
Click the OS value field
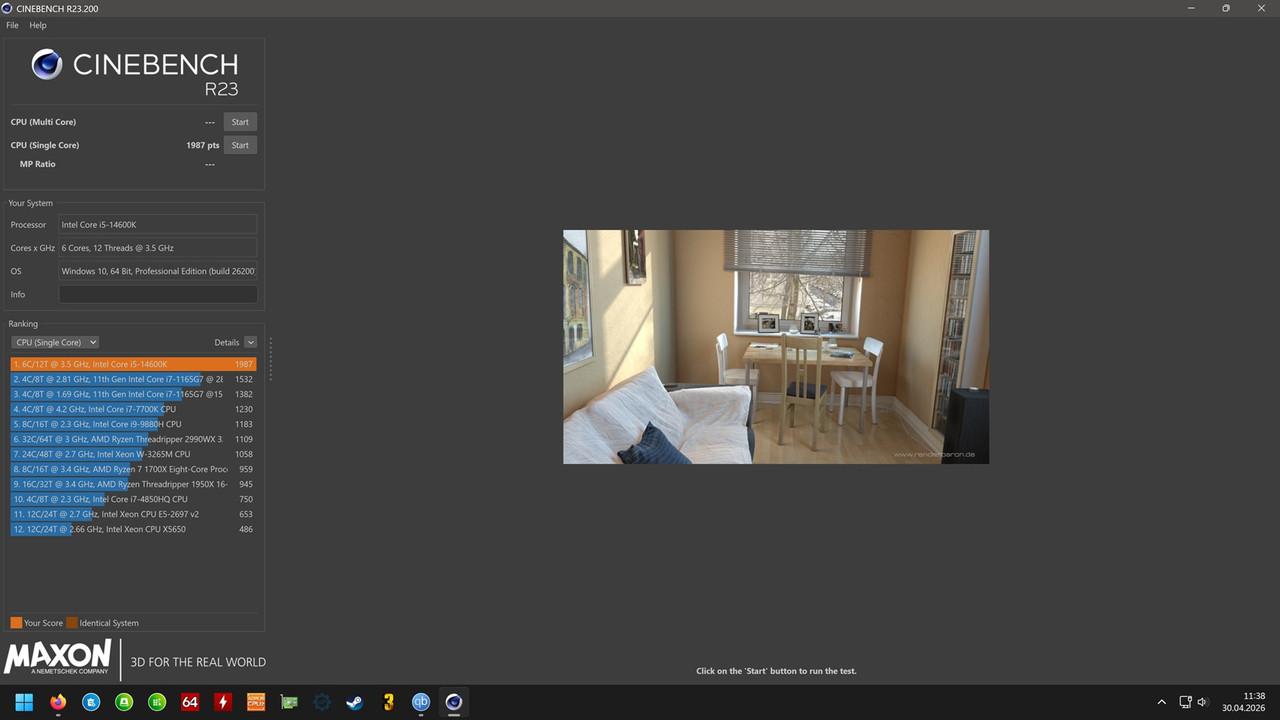tap(158, 271)
